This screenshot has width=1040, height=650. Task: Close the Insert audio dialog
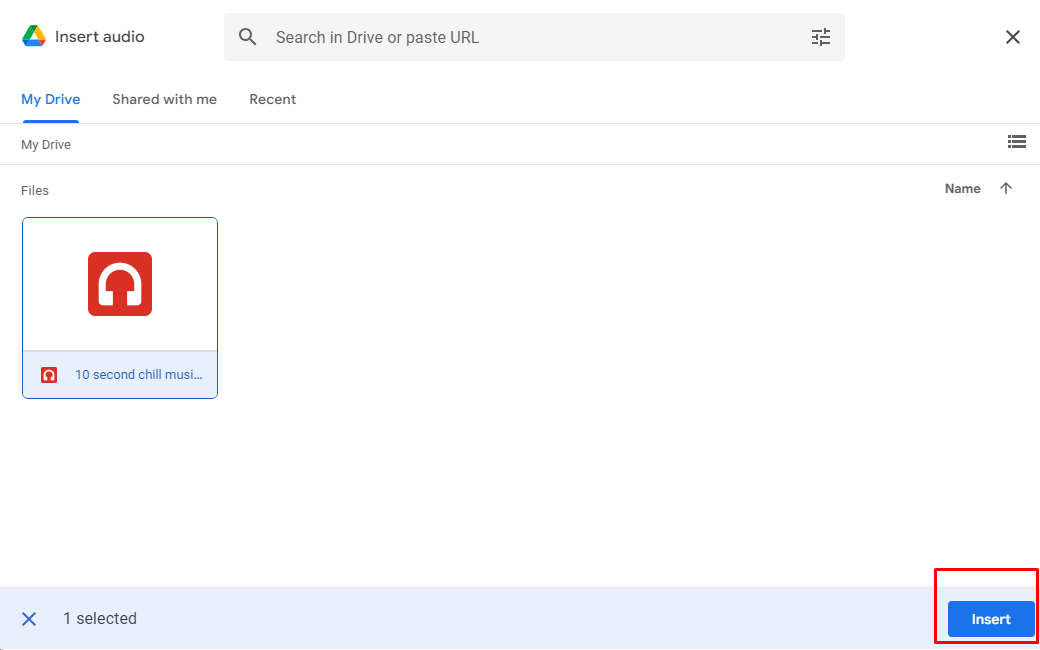pos(1012,37)
